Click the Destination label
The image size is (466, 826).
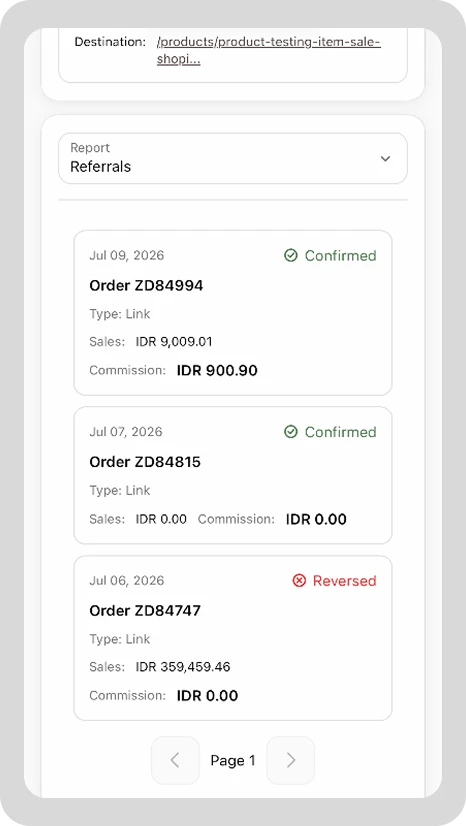tap(110, 42)
